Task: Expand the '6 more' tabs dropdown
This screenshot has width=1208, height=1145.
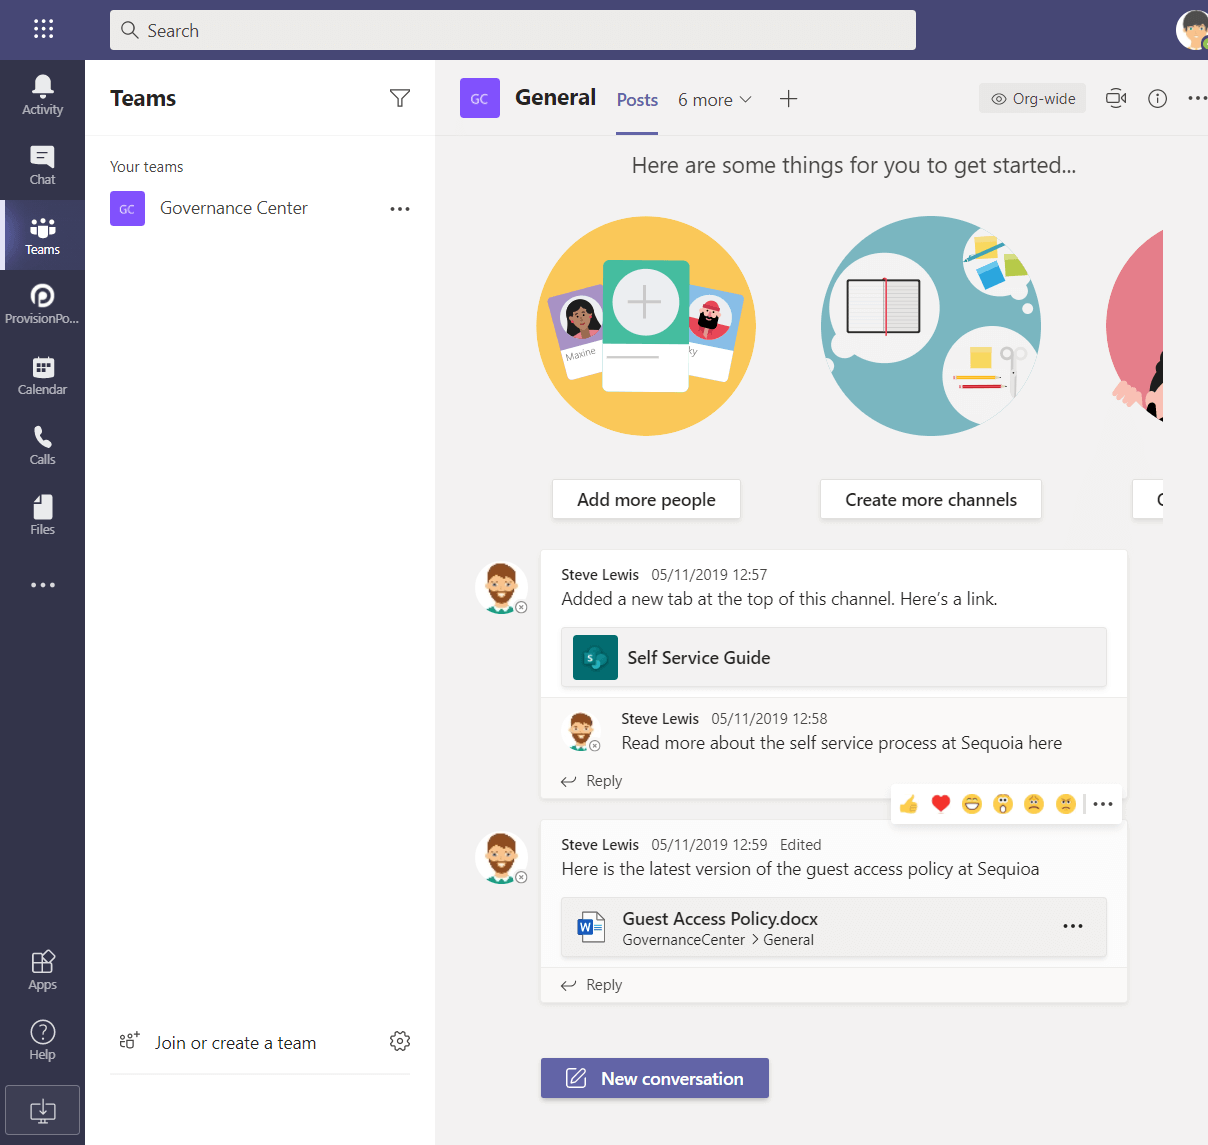Action: pyautogui.click(x=714, y=100)
